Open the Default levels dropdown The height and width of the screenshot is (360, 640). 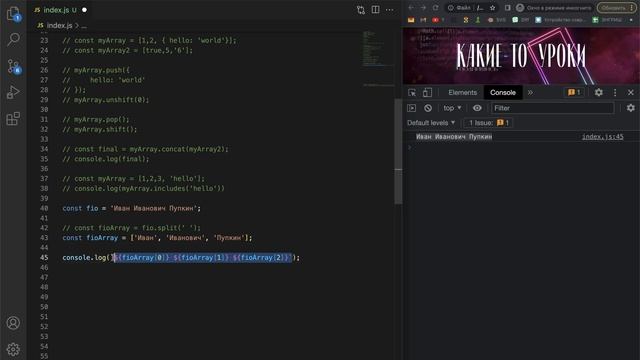coord(431,123)
